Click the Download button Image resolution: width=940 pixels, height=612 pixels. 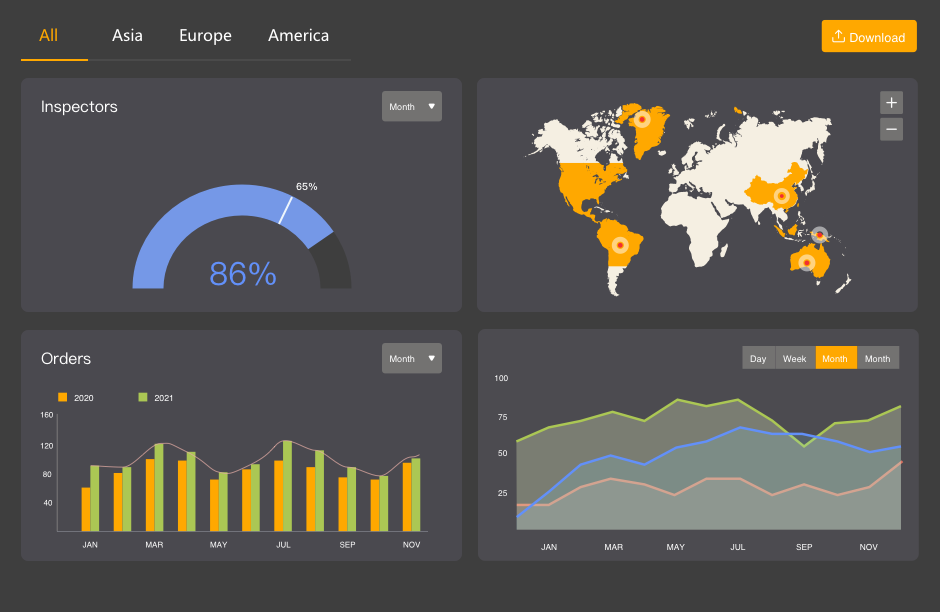coord(869,37)
